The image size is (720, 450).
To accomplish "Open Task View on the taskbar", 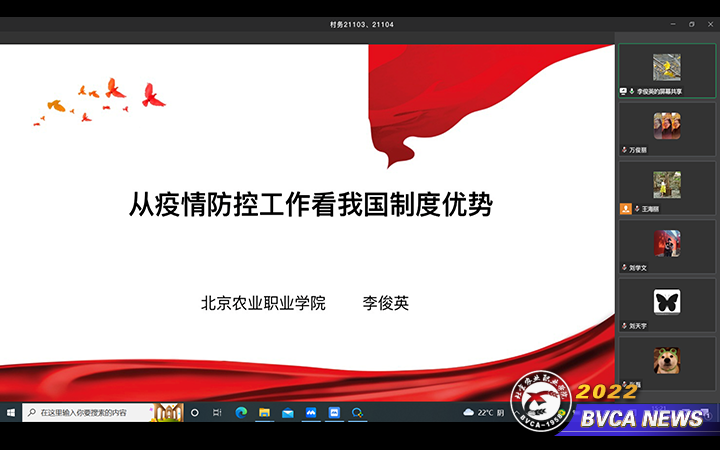I will coord(217,412).
